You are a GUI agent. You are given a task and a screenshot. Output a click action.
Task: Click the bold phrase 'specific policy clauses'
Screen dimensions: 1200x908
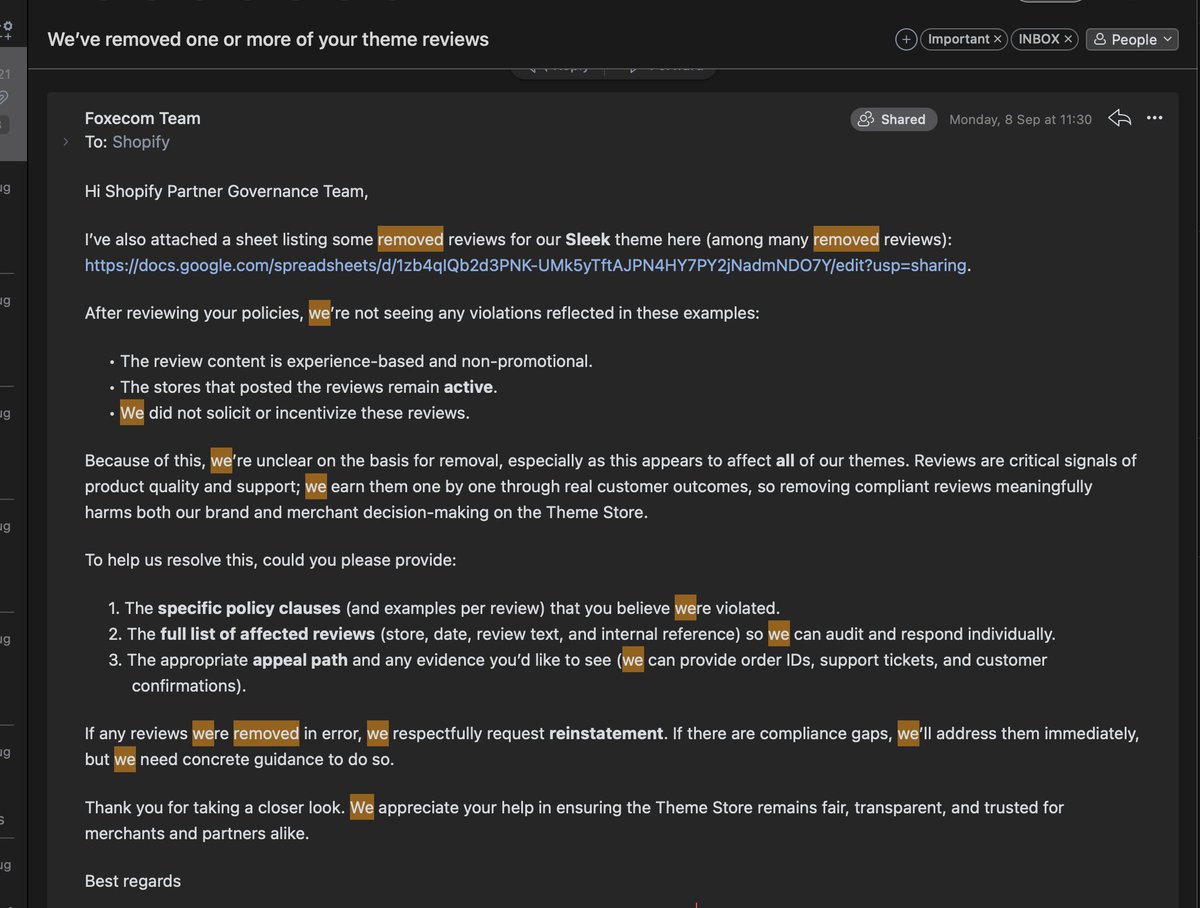click(x=249, y=608)
